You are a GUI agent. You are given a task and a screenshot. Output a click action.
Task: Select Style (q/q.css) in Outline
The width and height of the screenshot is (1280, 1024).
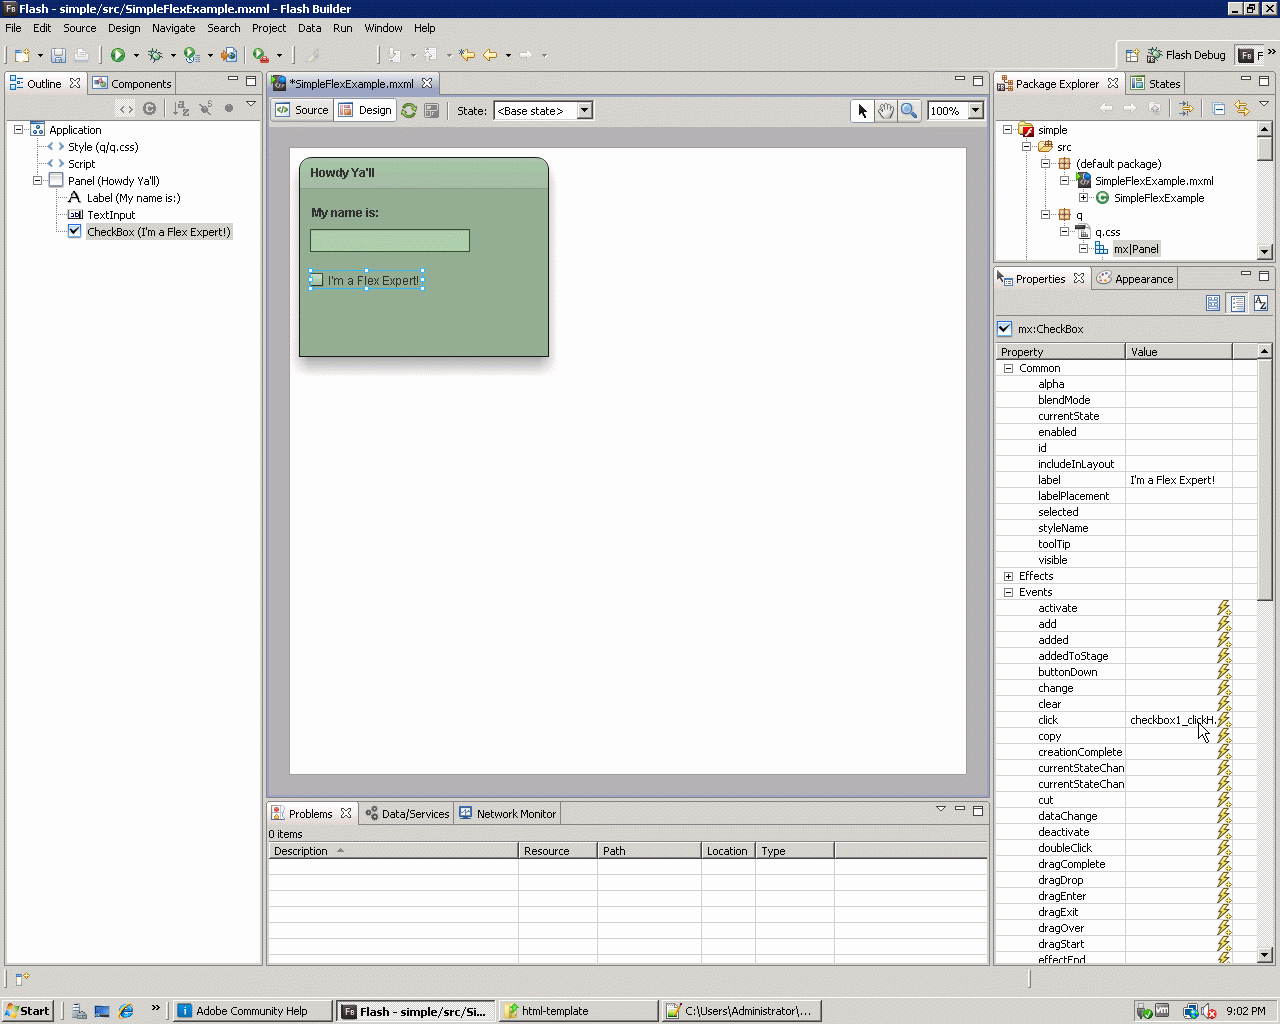[103, 147]
